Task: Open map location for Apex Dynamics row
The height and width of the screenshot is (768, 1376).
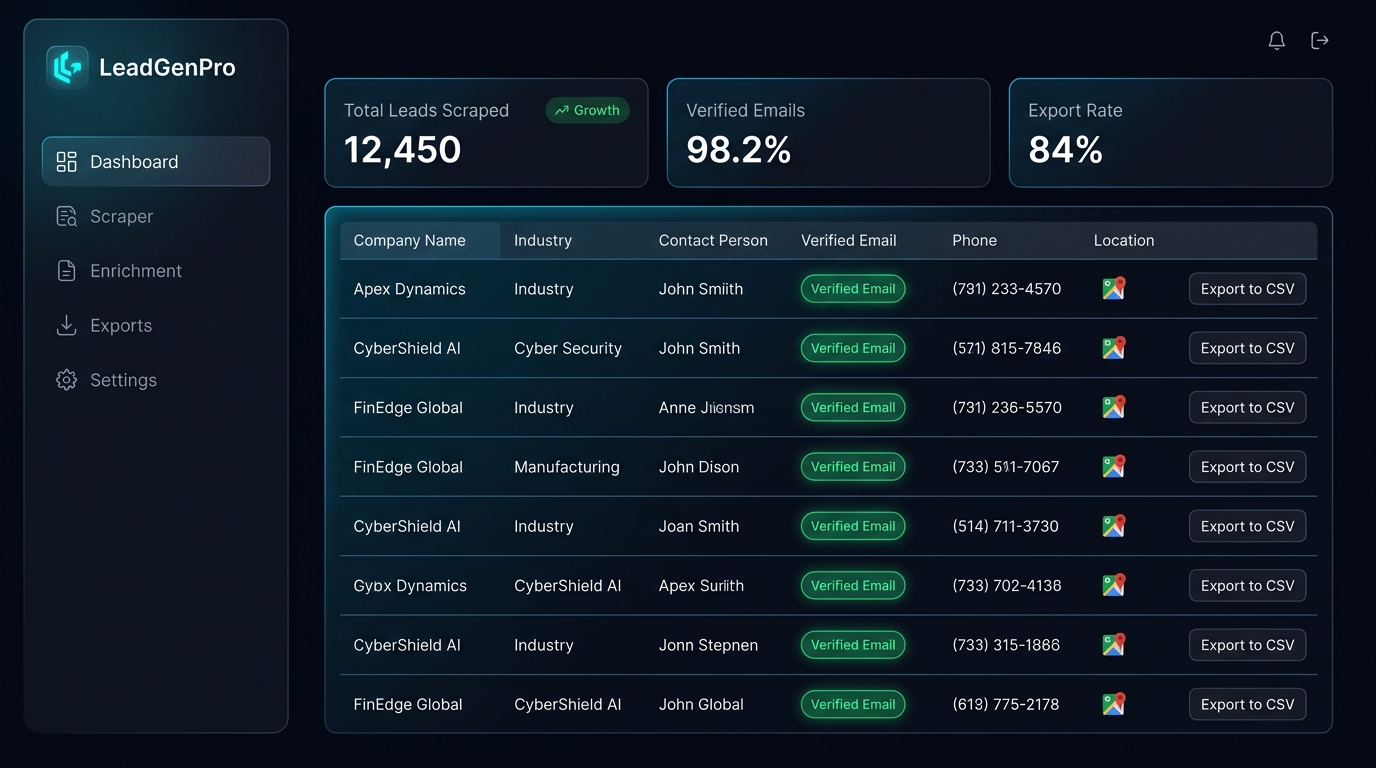Action: 1114,289
